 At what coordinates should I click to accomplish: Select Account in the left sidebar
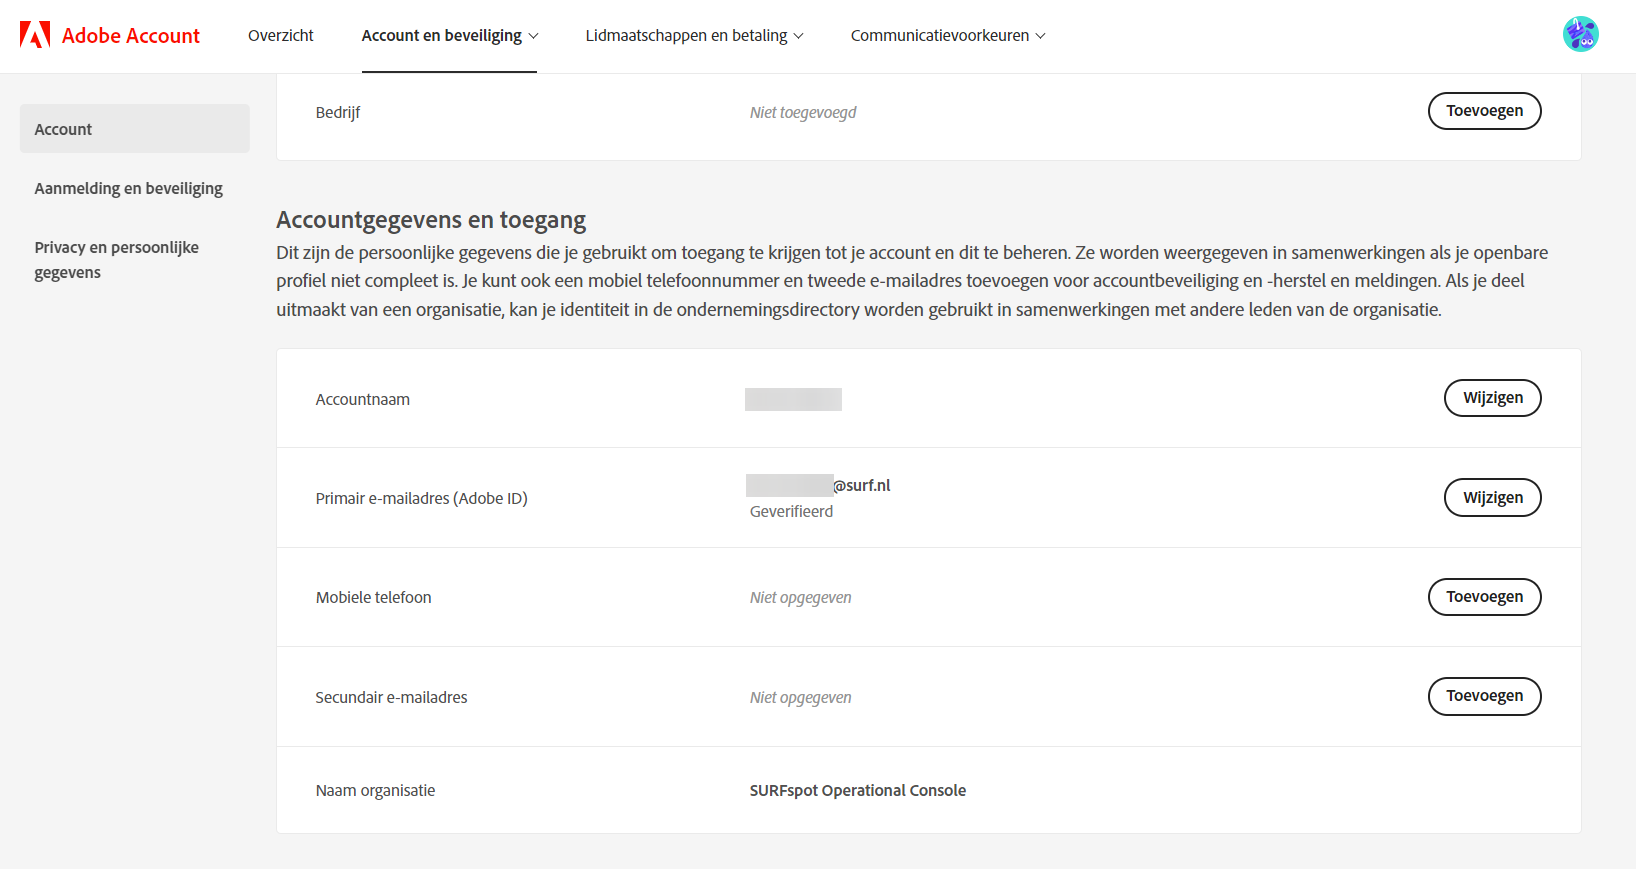135,129
